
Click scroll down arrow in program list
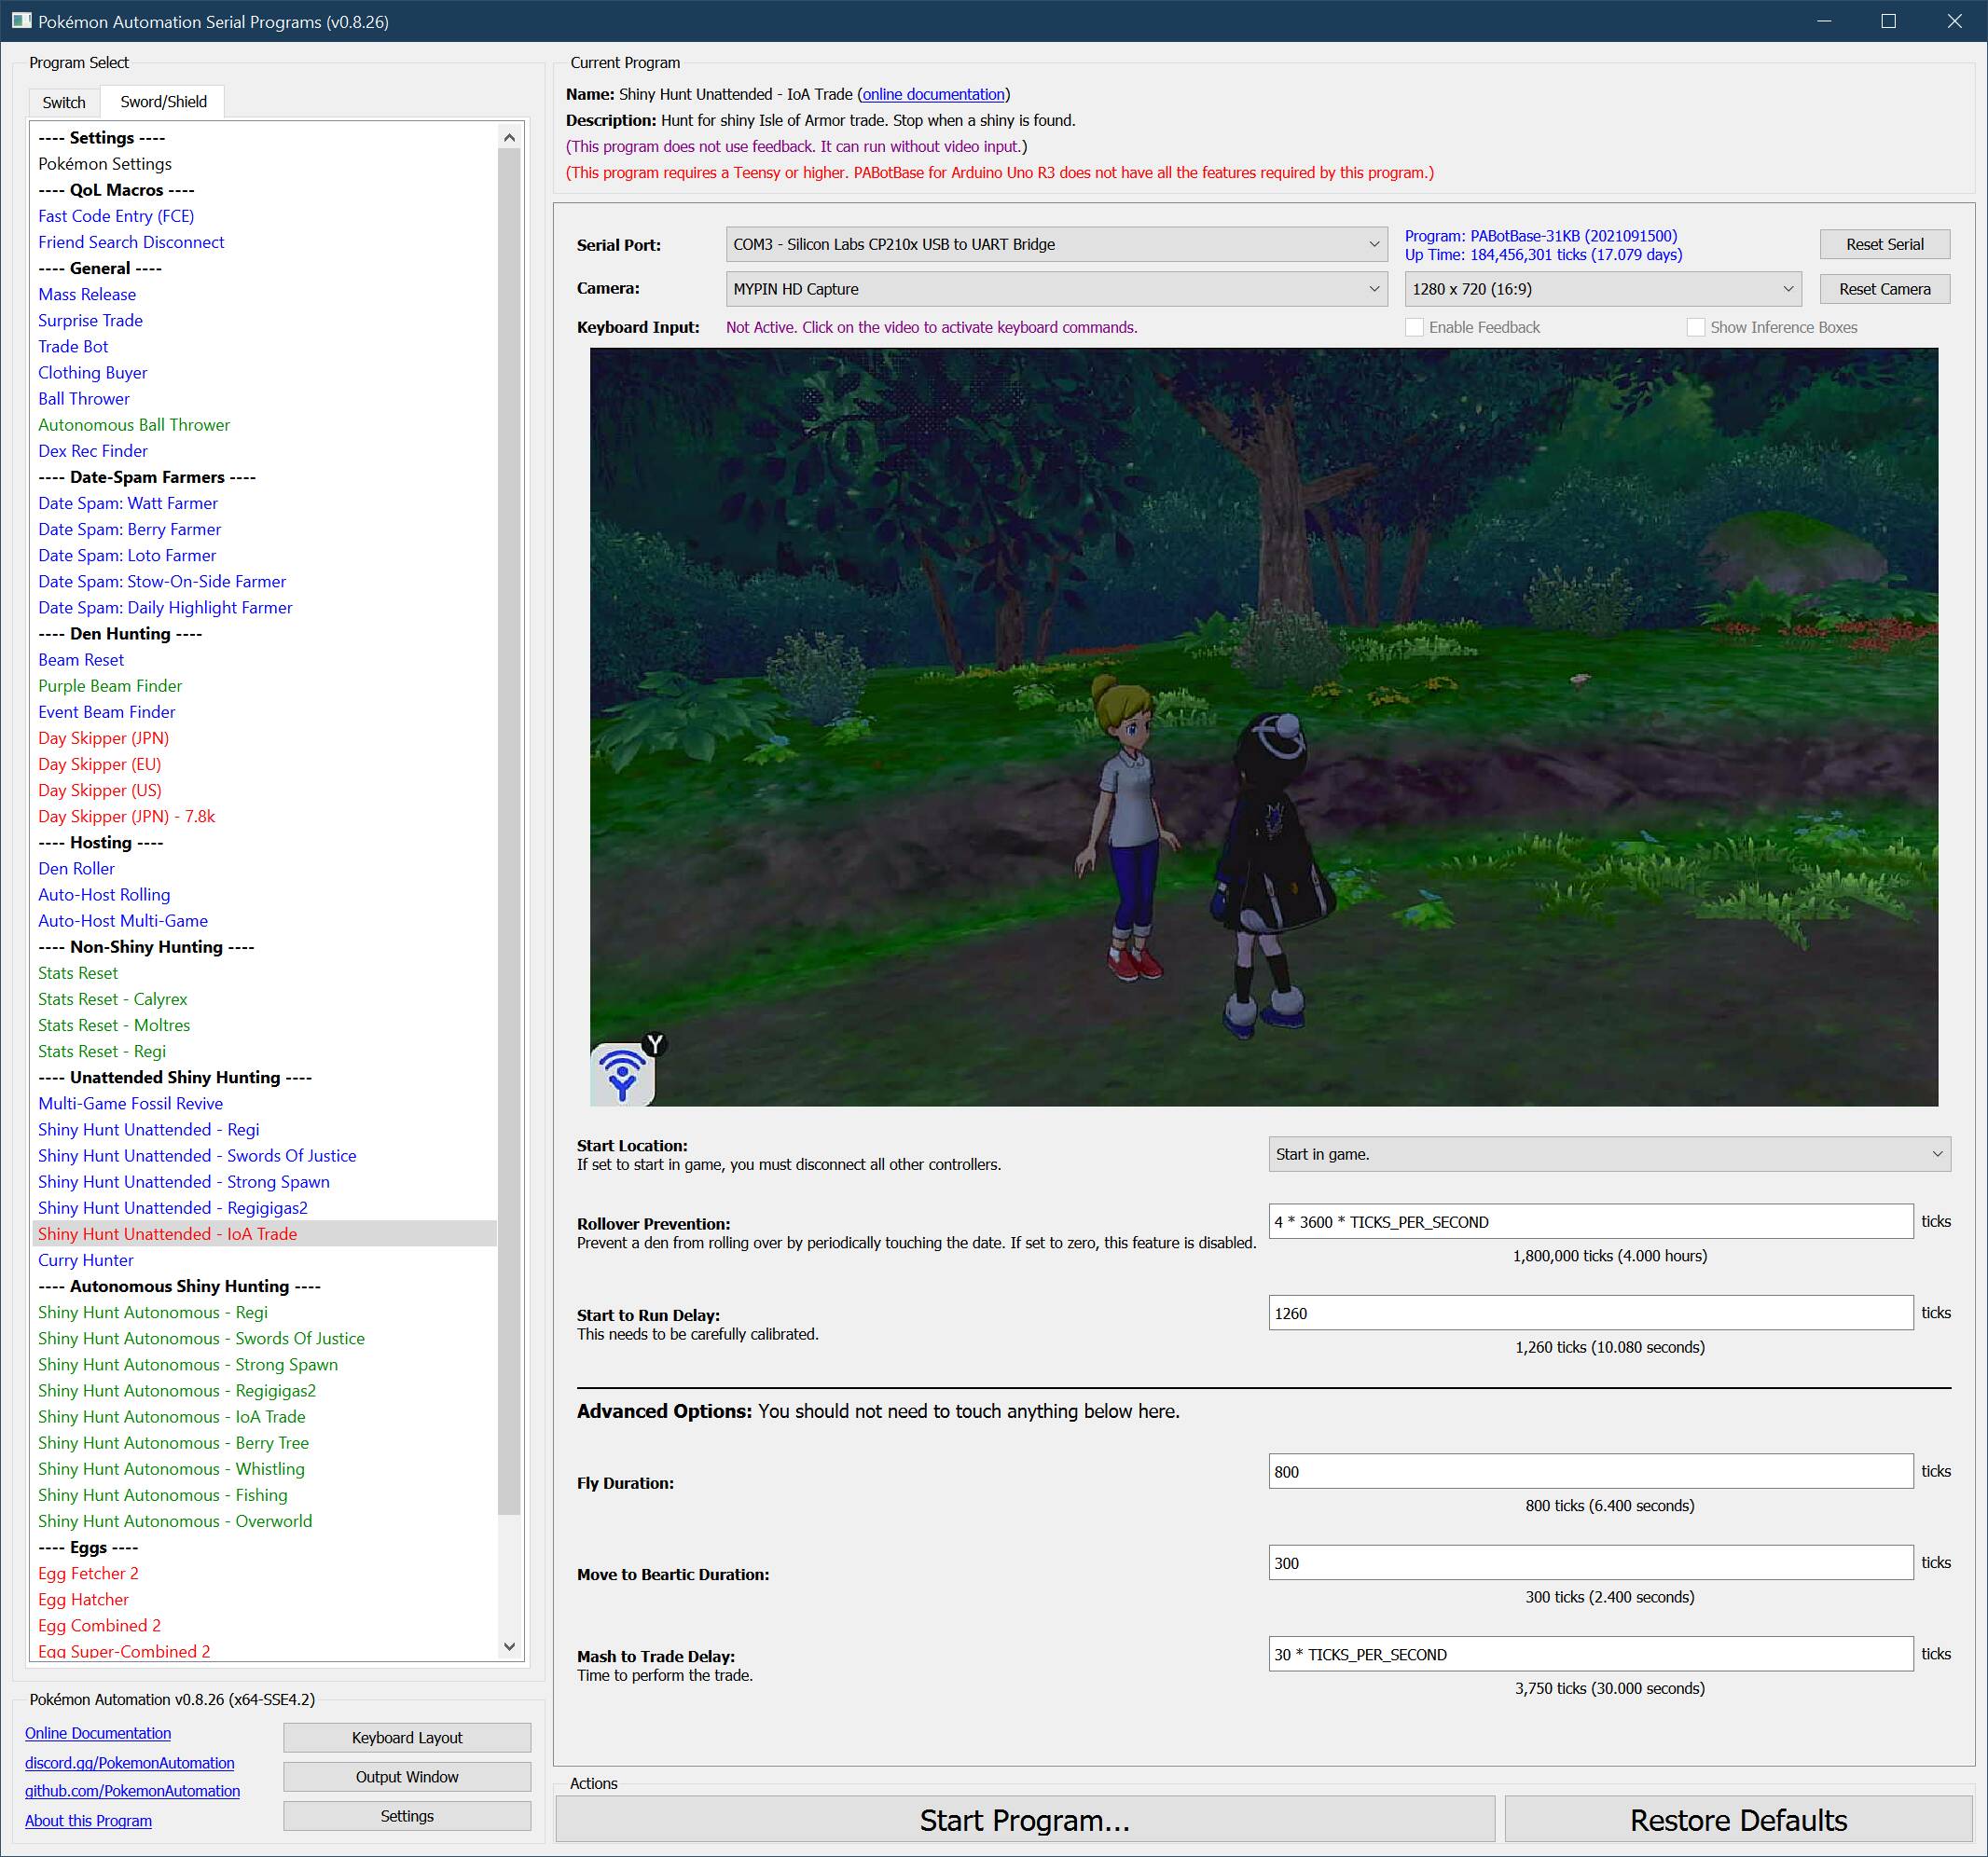tap(509, 1645)
